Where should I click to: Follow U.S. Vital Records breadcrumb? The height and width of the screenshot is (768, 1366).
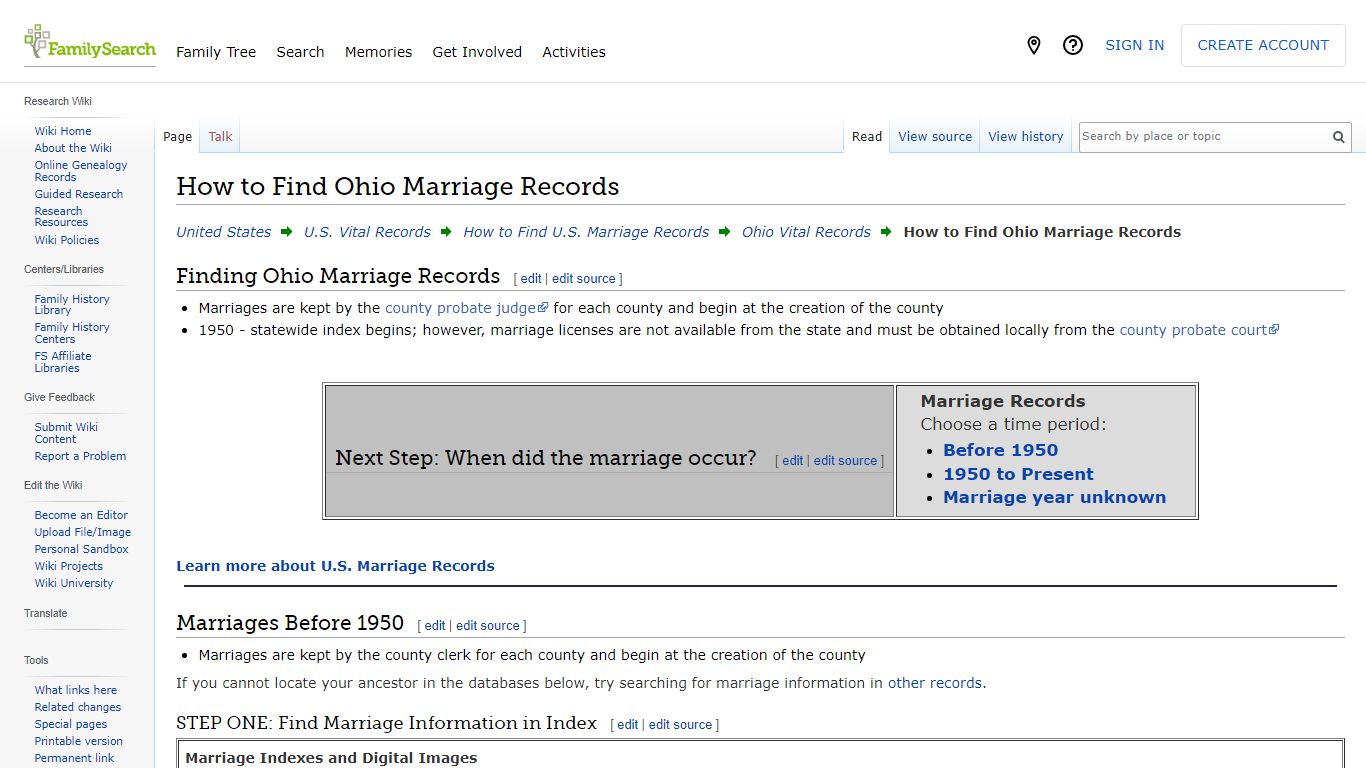point(367,232)
